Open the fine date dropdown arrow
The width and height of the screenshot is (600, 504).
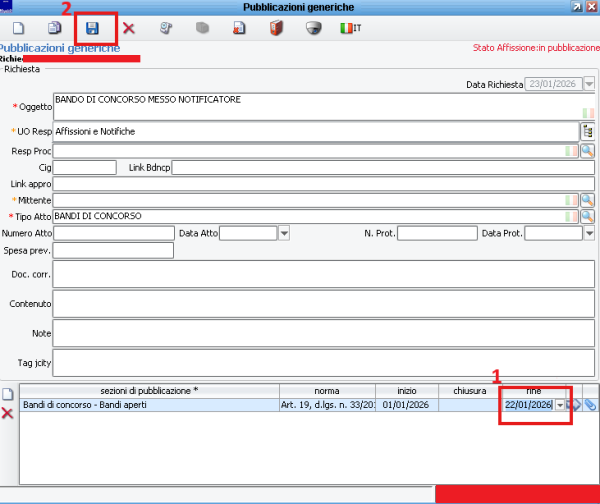click(x=560, y=405)
